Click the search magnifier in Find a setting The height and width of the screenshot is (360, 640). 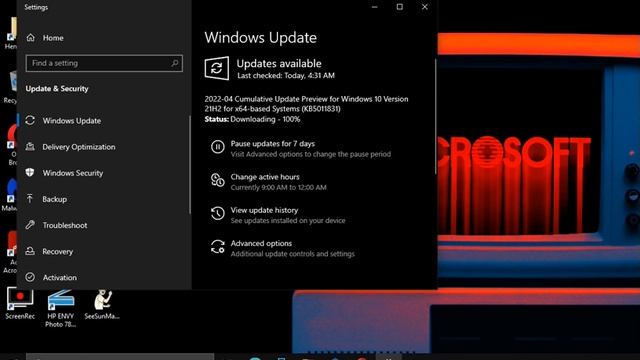click(175, 63)
